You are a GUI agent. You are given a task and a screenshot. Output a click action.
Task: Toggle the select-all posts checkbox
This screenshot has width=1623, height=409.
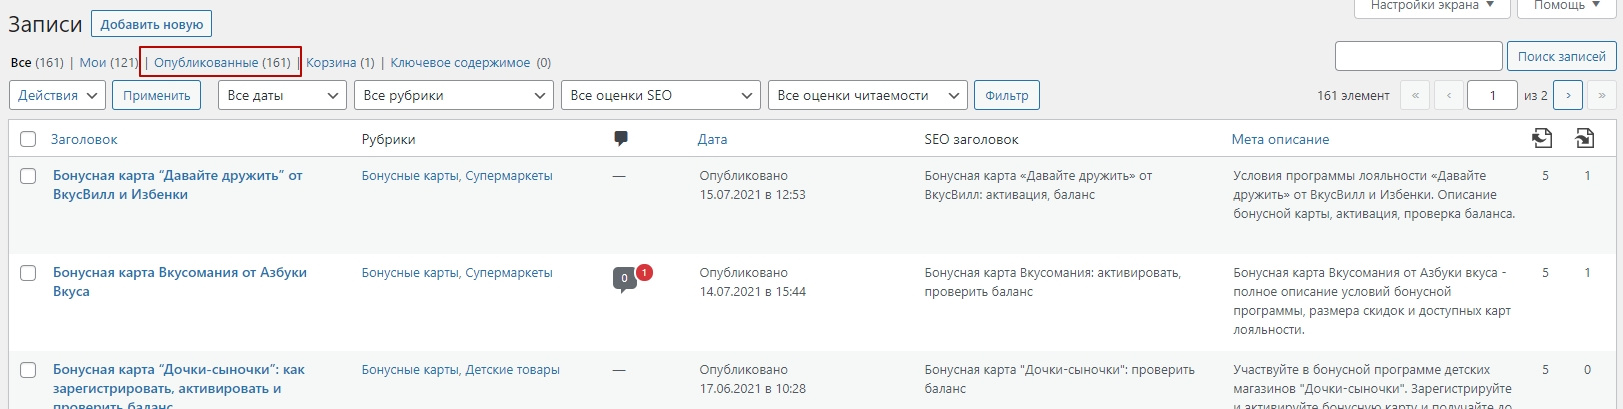click(28, 140)
